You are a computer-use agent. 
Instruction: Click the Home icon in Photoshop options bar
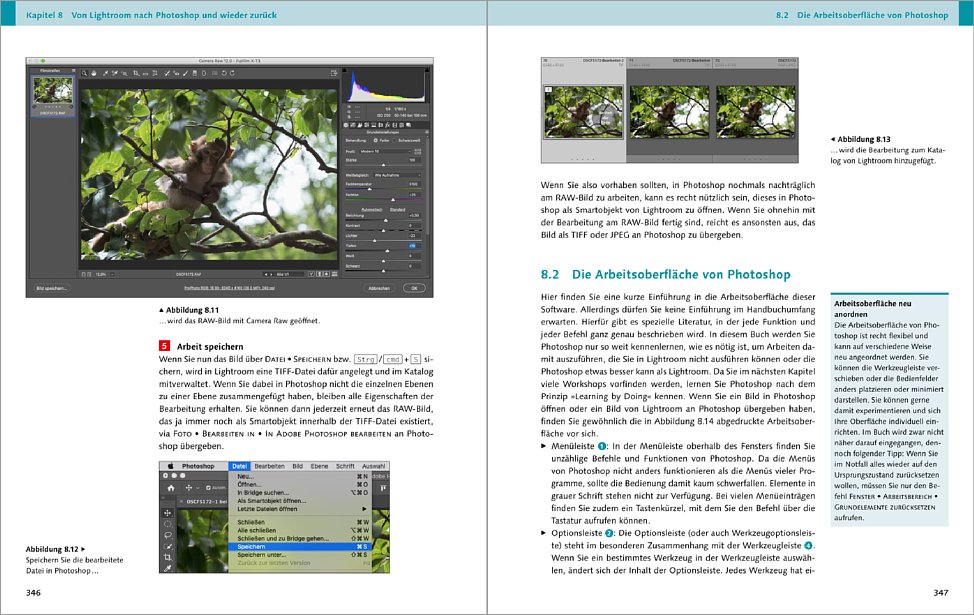(x=171, y=488)
